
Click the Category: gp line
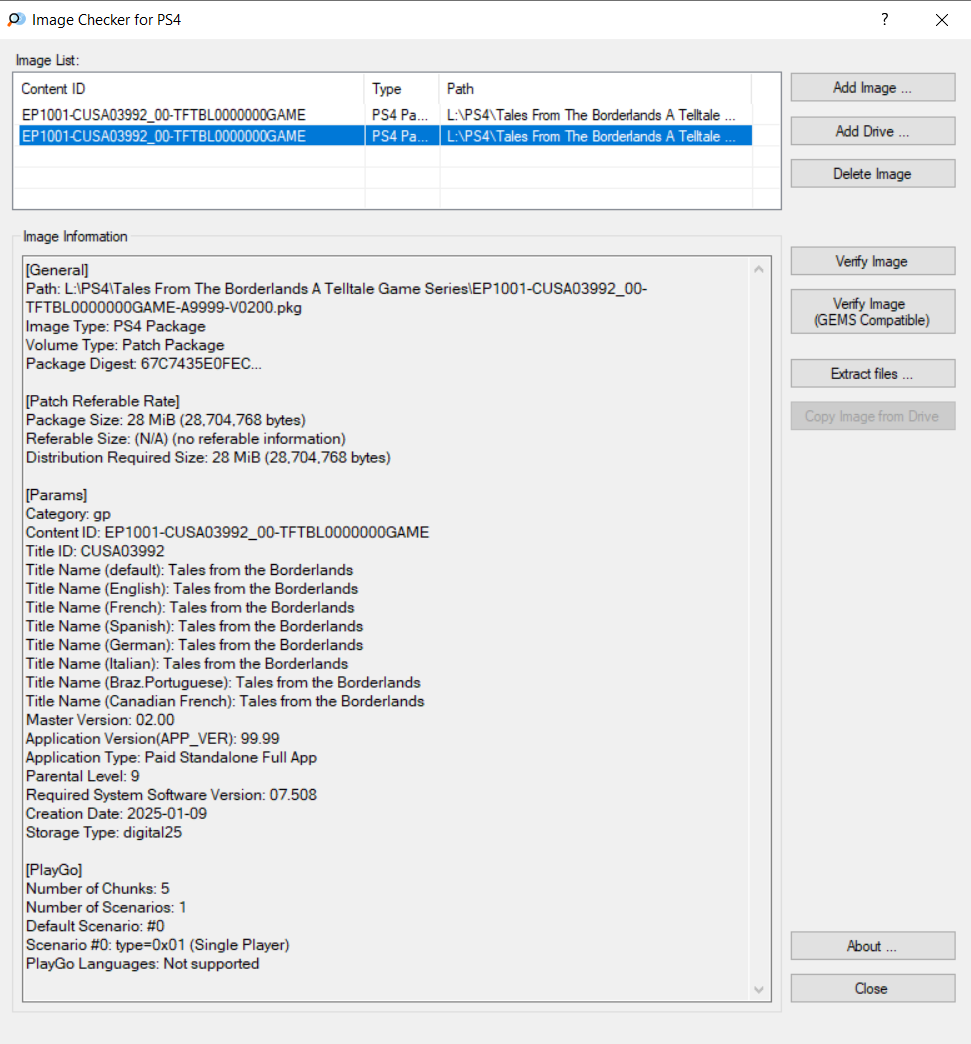pyautogui.click(x=68, y=514)
